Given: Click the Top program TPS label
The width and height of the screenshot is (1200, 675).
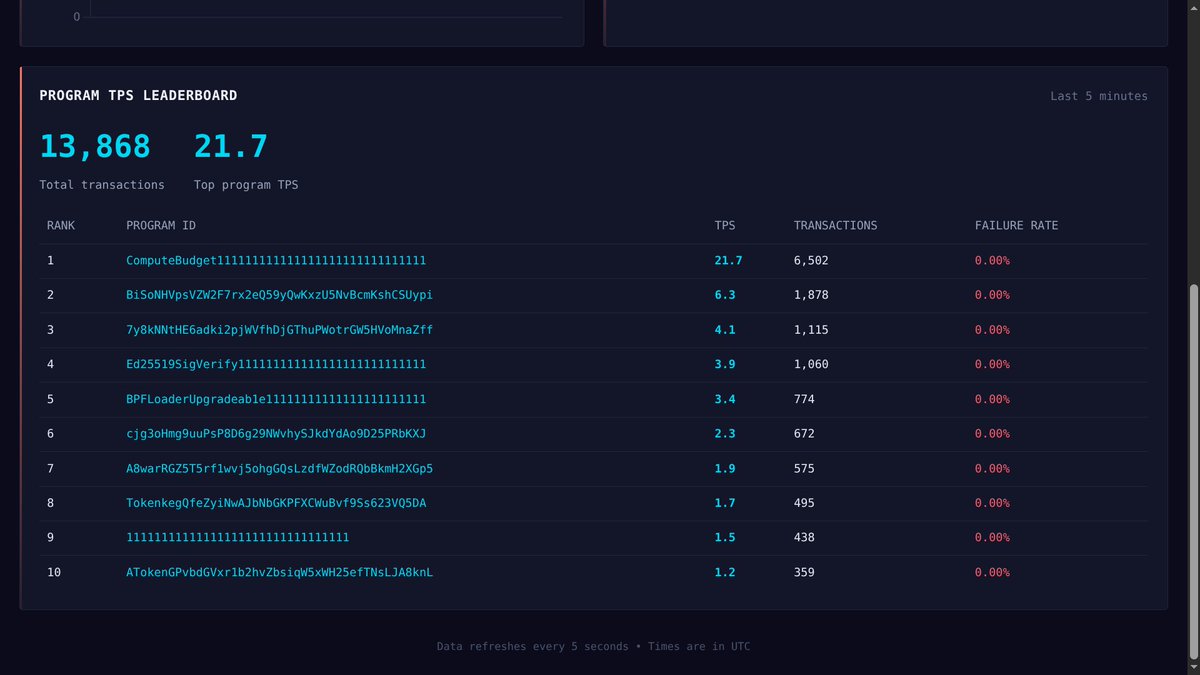Looking at the screenshot, I should (x=246, y=185).
